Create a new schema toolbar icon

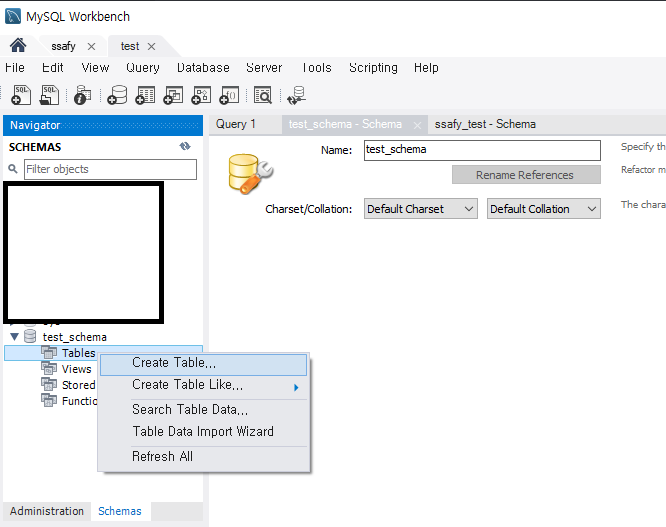117,95
